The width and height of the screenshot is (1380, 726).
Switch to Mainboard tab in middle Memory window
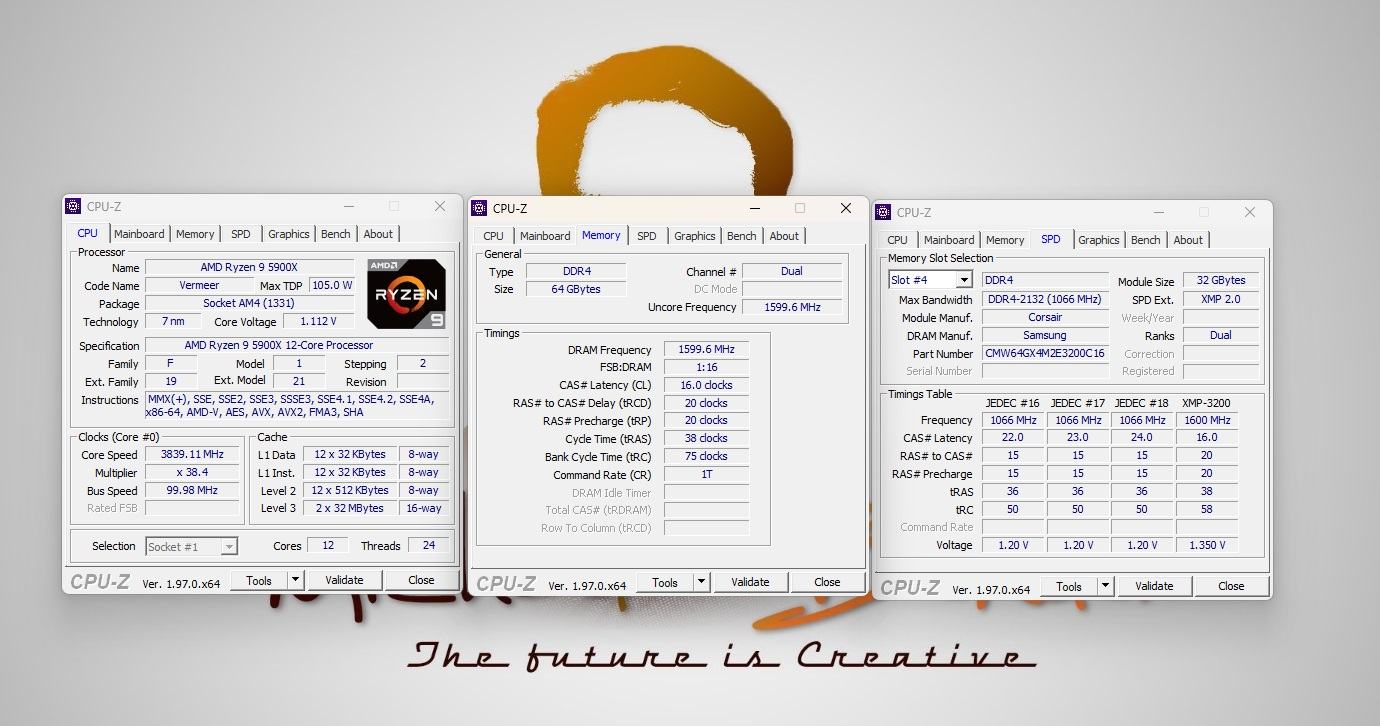pyautogui.click(x=545, y=236)
